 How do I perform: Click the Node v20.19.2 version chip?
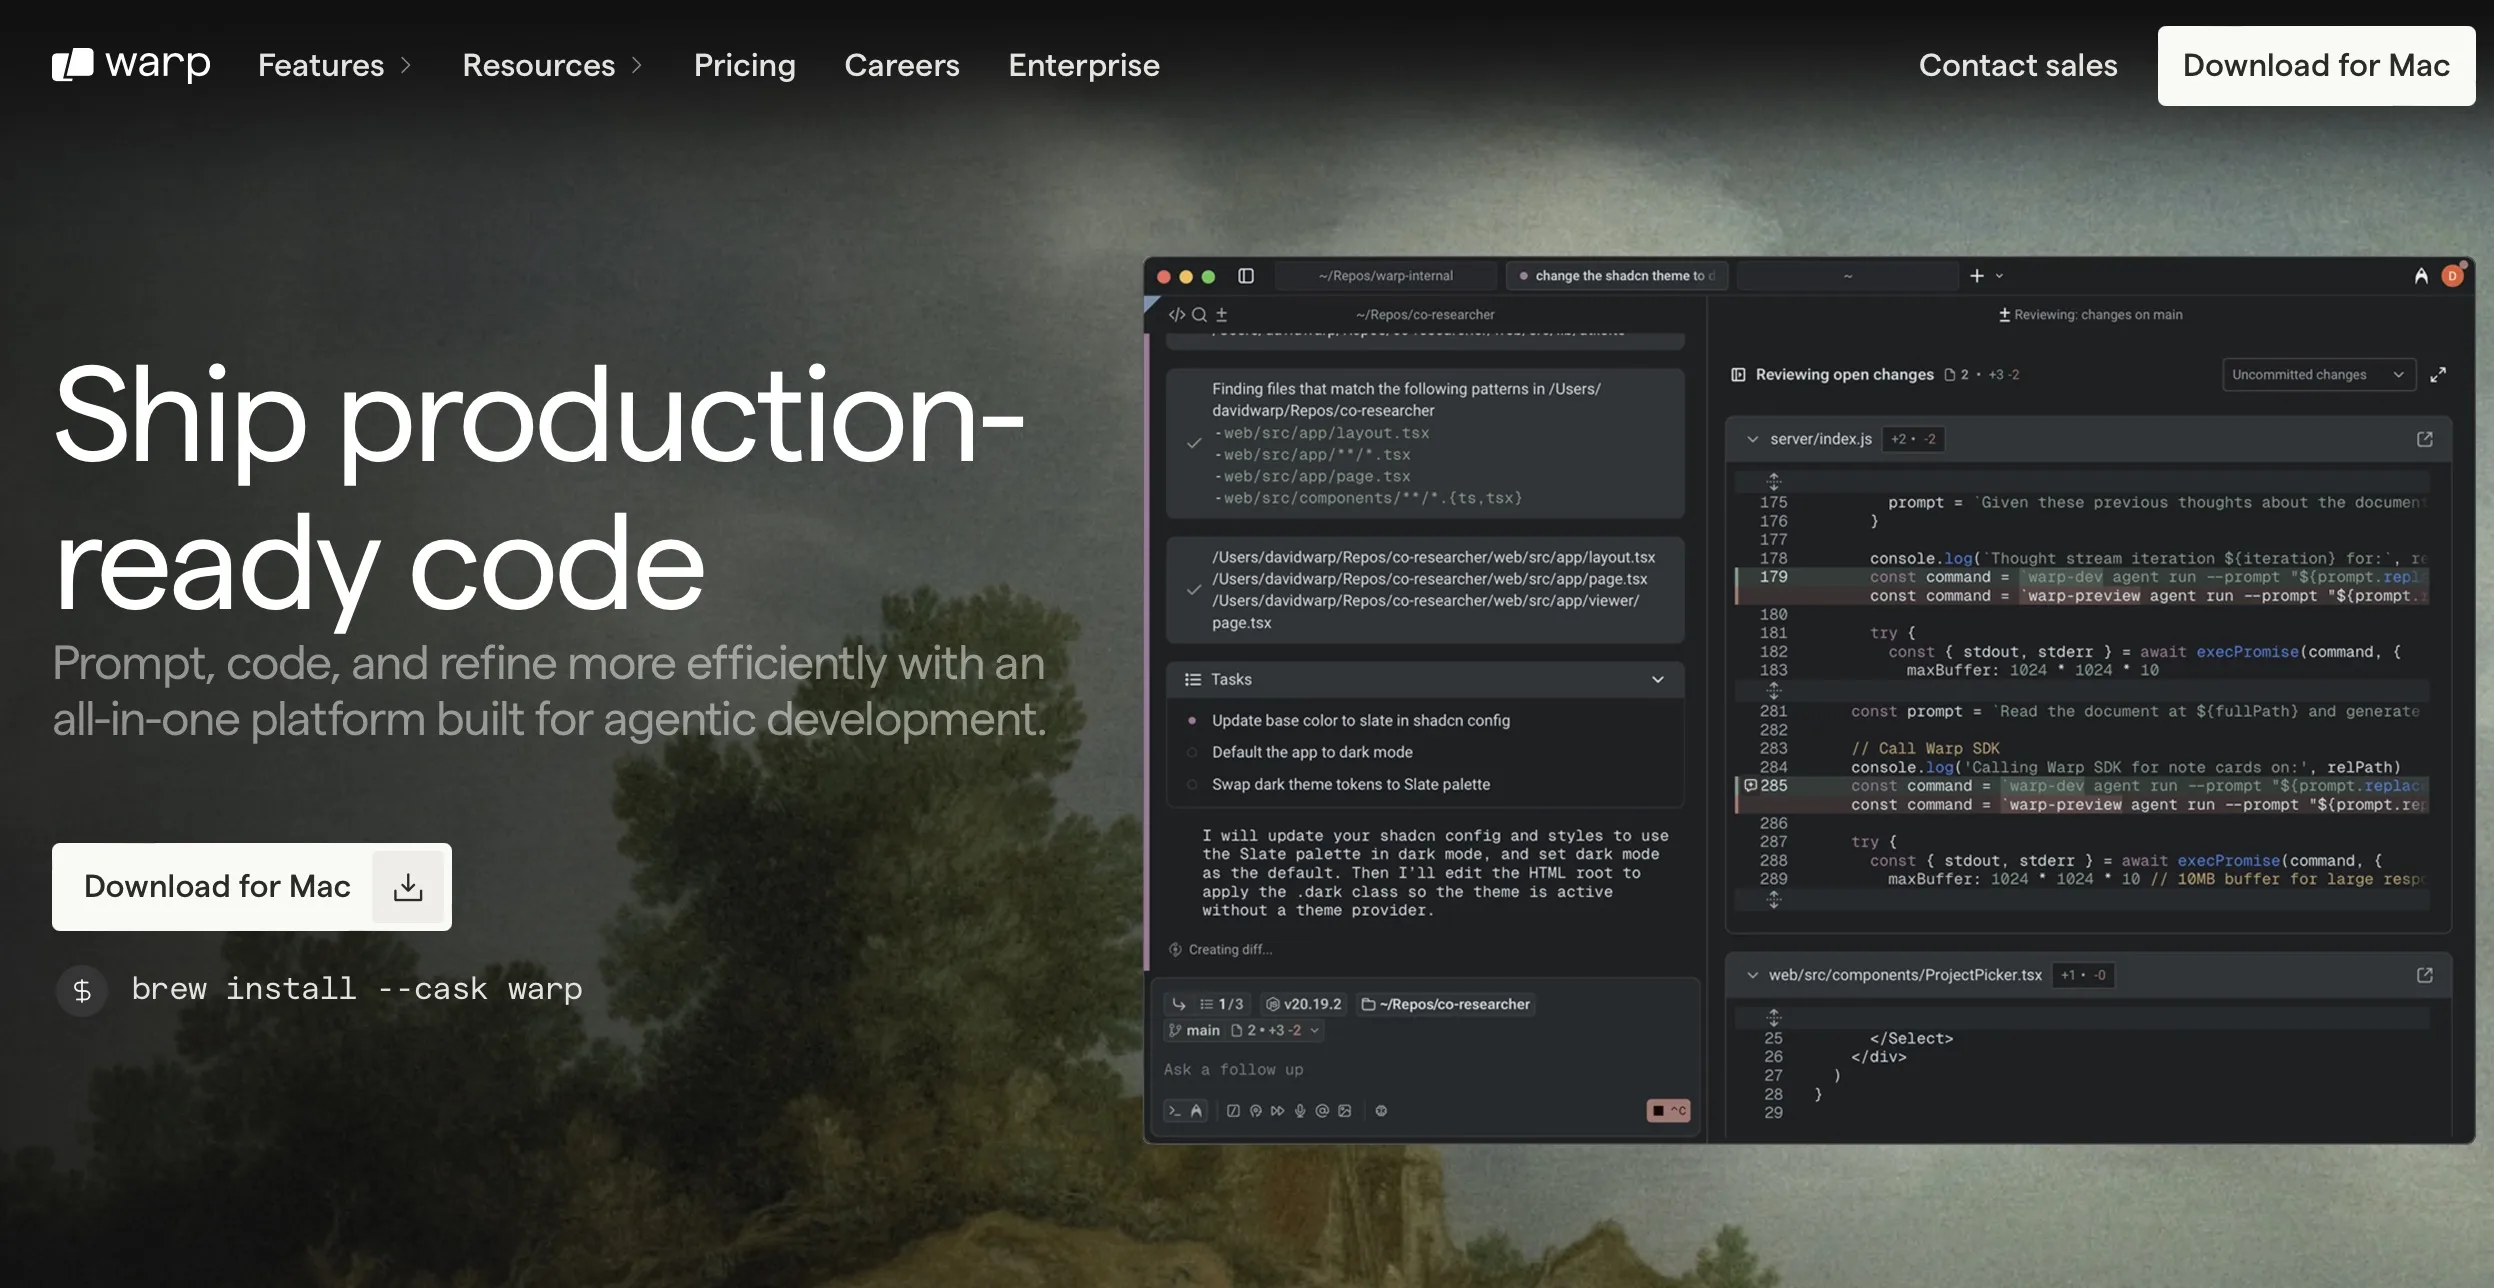click(1303, 1004)
